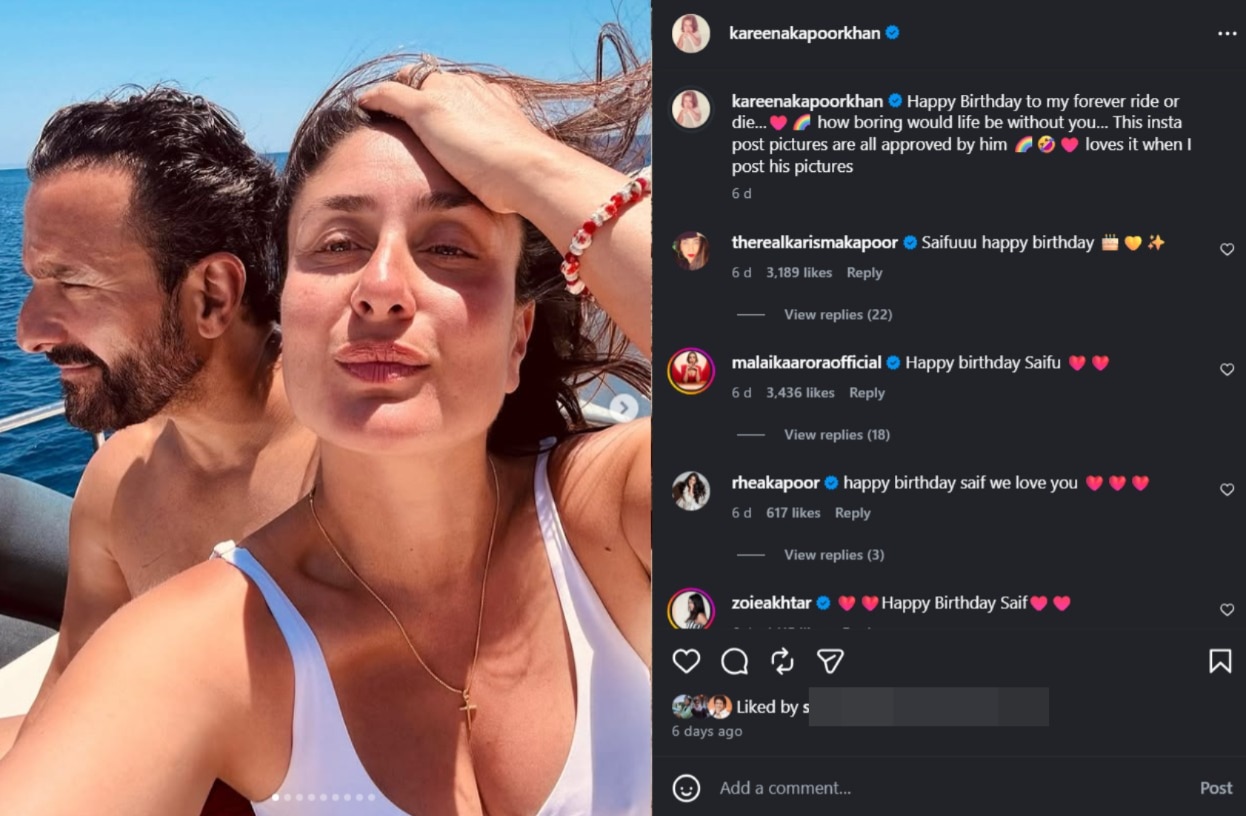Select carousel pagination dots
The height and width of the screenshot is (816, 1246).
click(324, 797)
